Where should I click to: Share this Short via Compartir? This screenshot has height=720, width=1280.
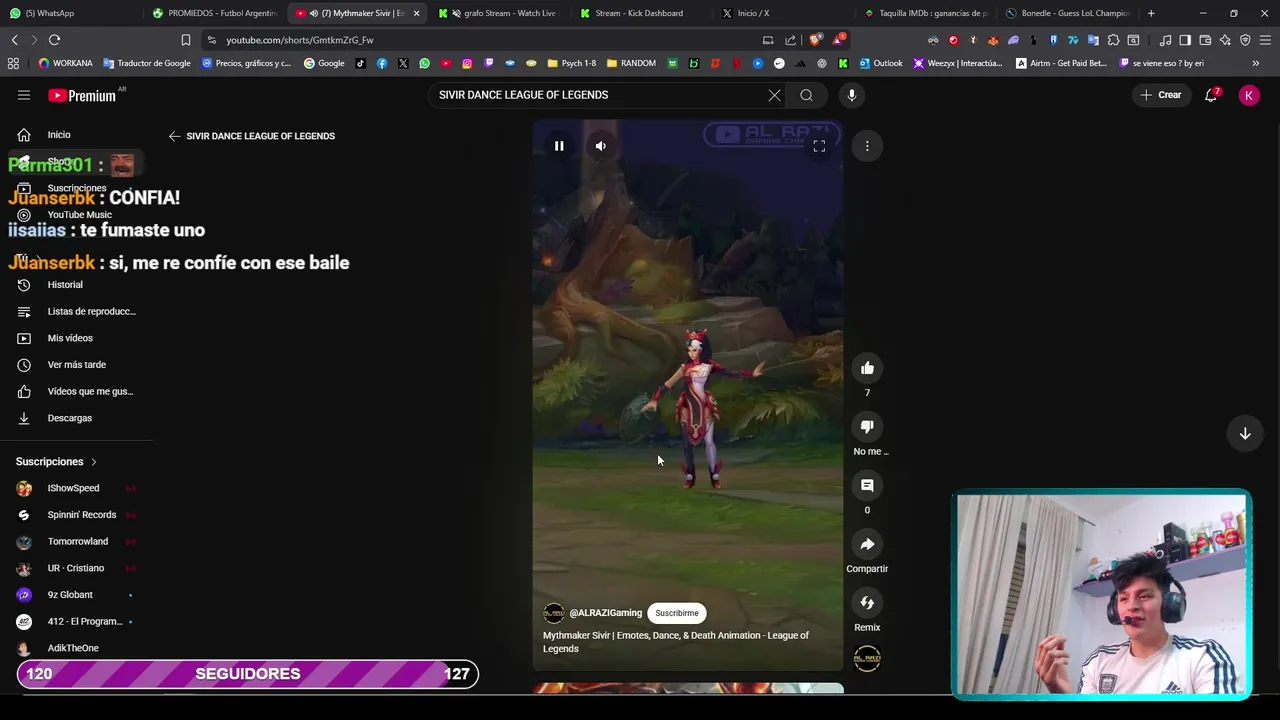867,544
